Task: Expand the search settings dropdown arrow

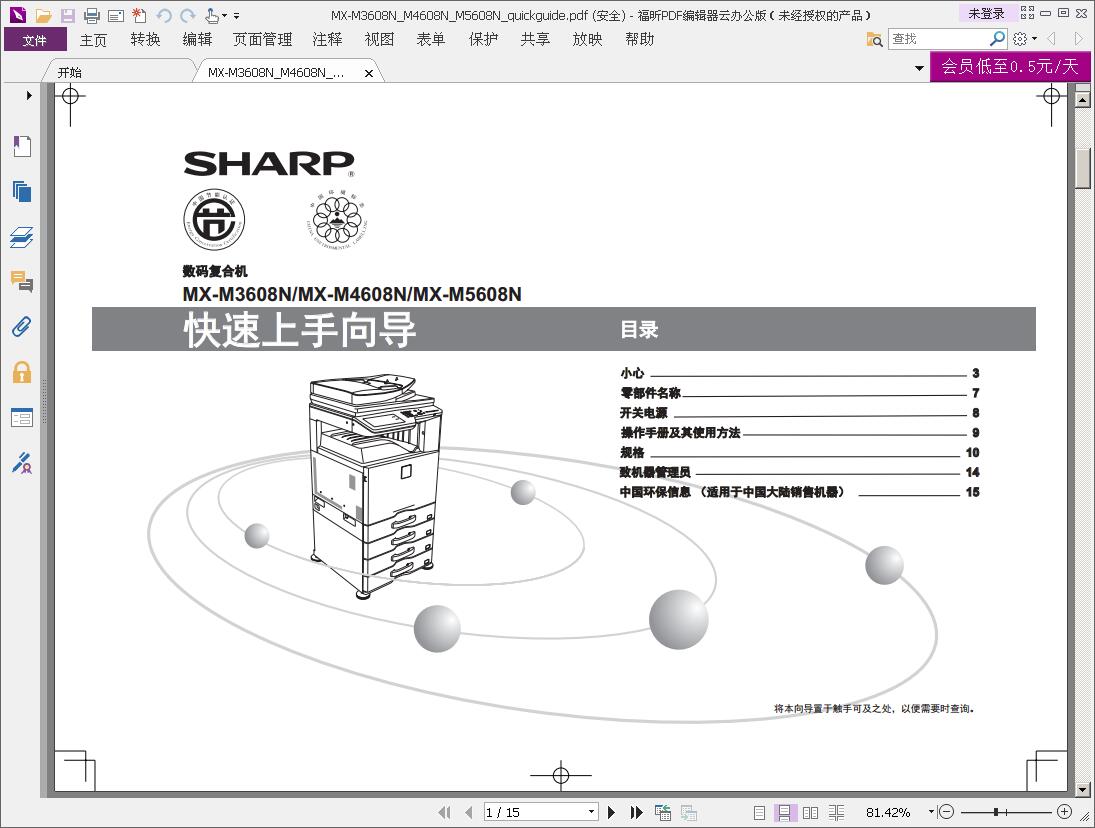Action: 1034,39
